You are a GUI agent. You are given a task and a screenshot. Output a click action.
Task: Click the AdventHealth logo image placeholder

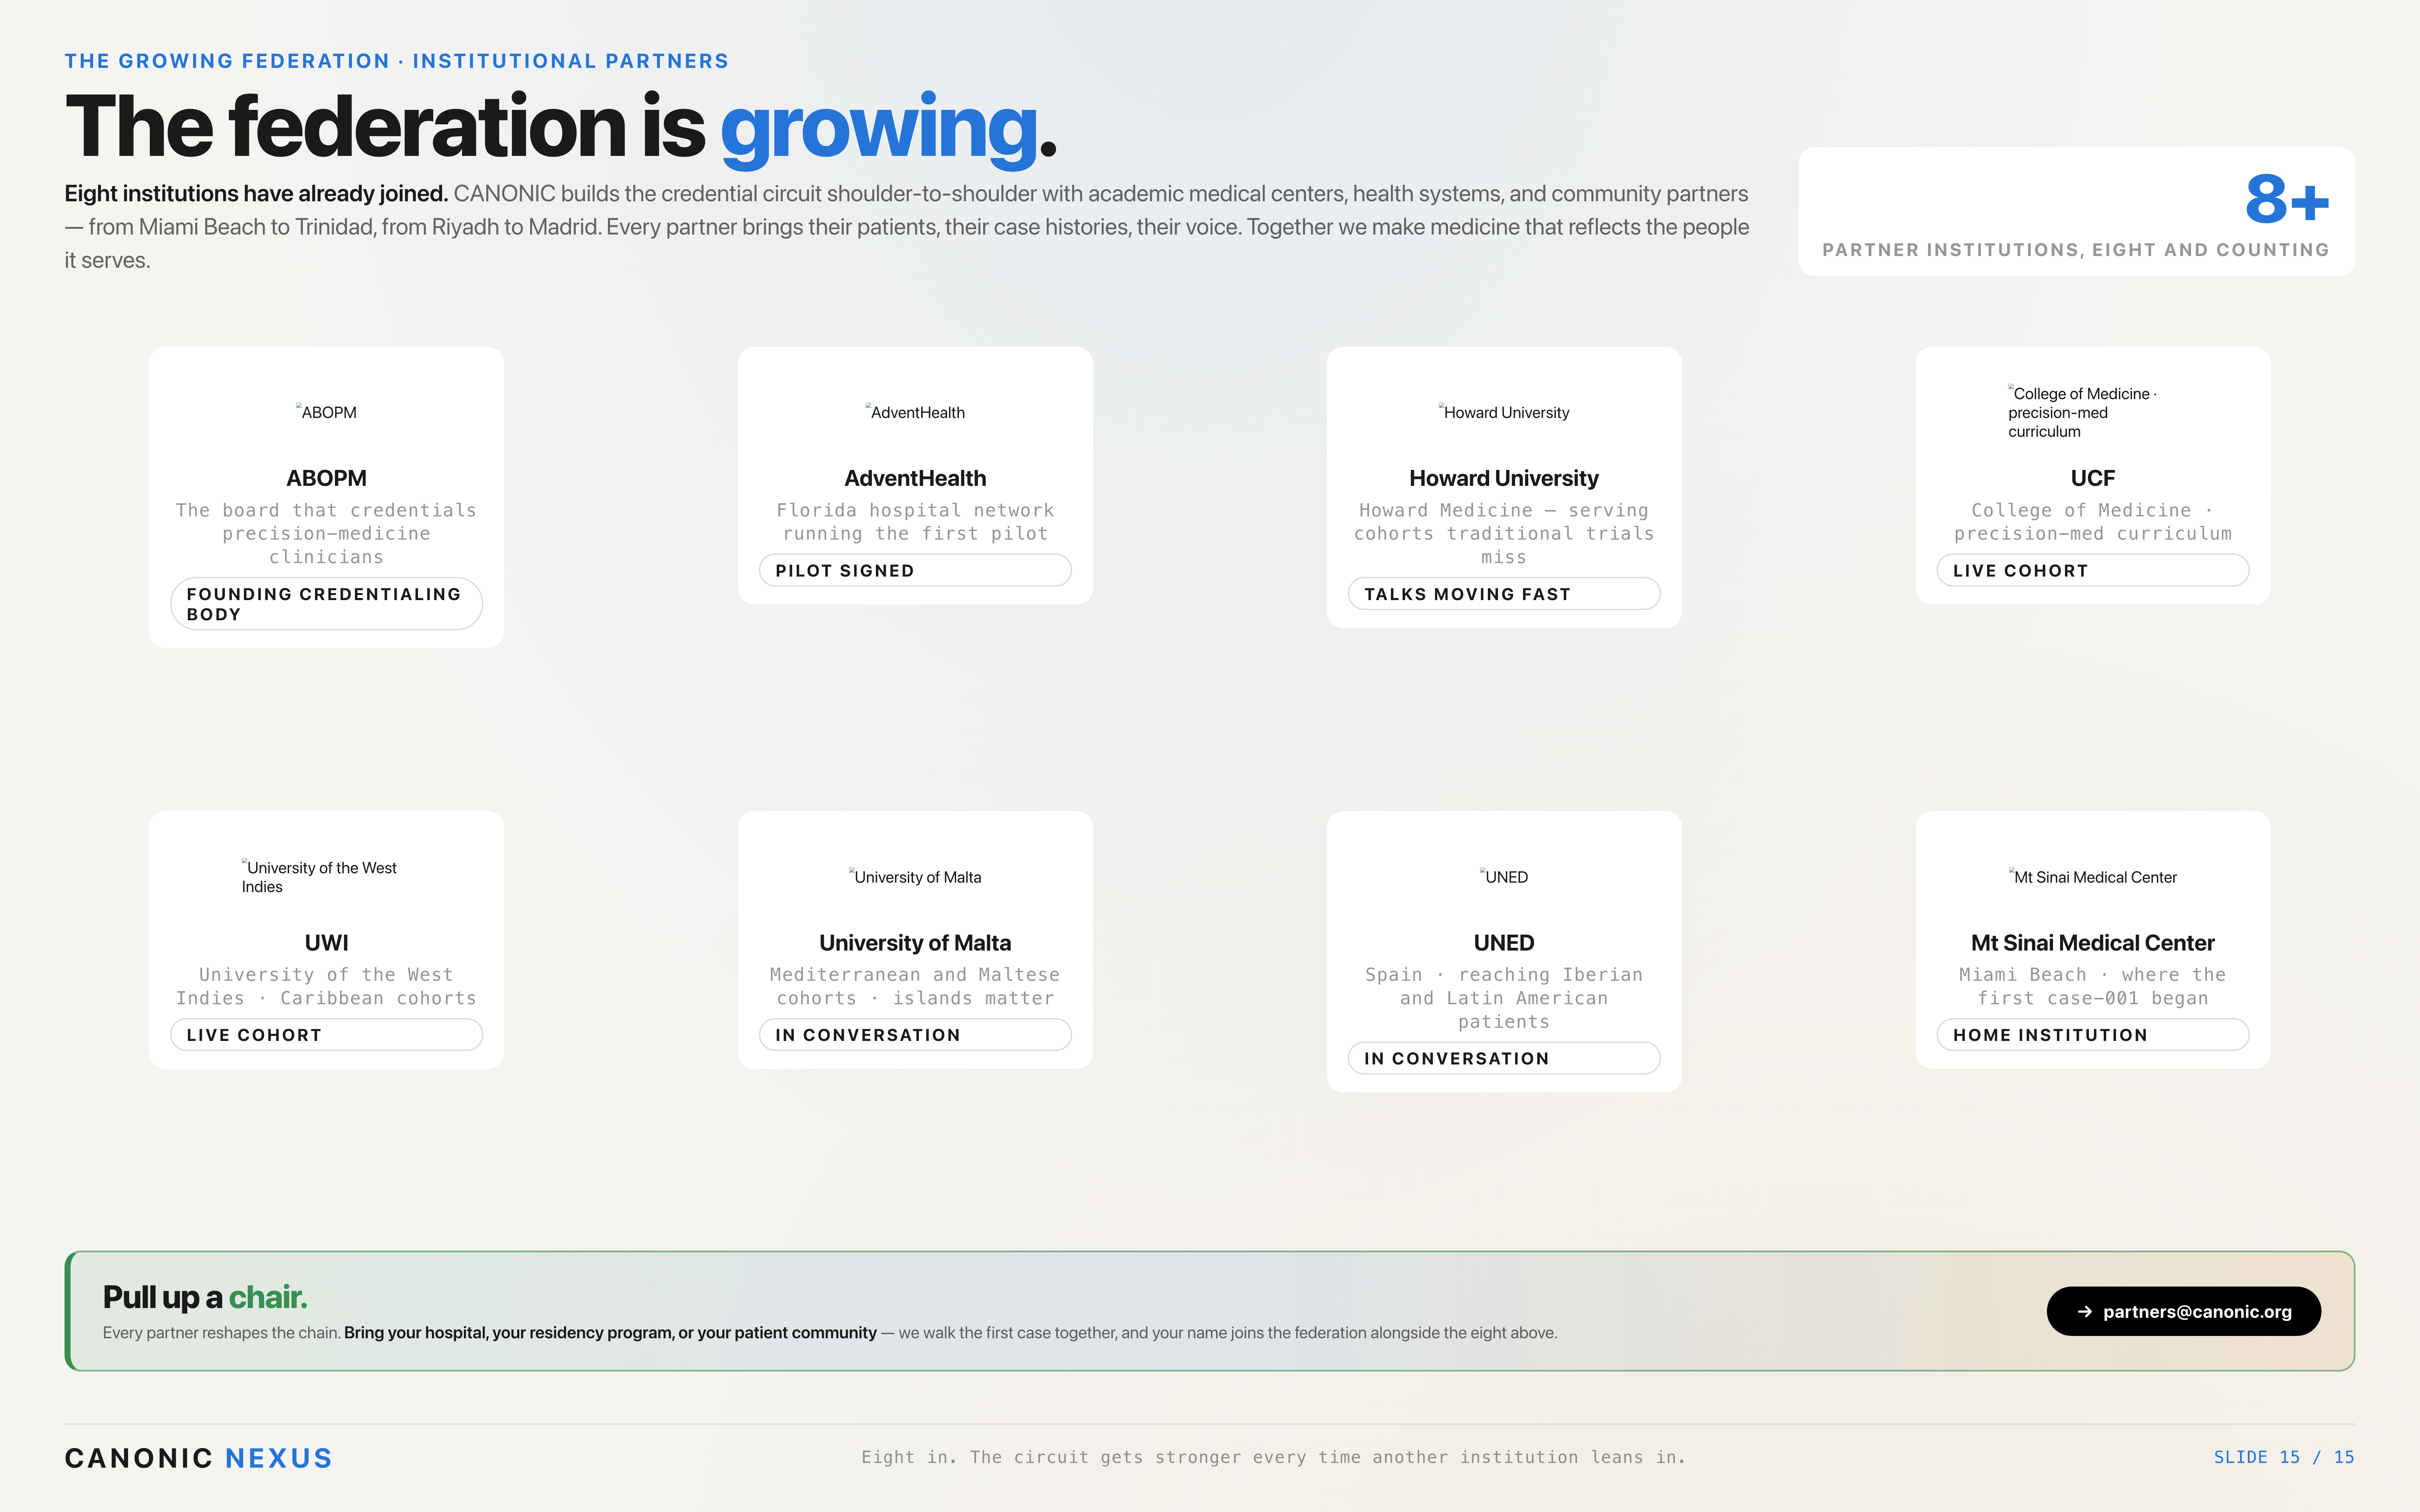(915, 412)
